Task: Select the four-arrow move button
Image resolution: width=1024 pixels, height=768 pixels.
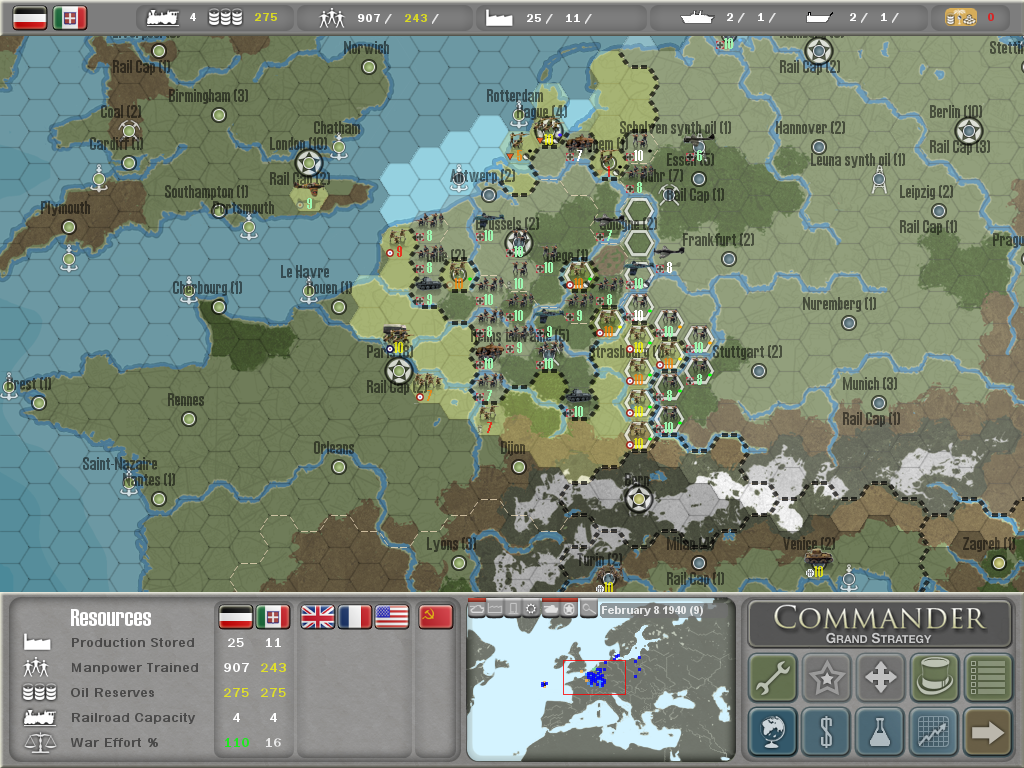Action: pyautogui.click(x=880, y=677)
